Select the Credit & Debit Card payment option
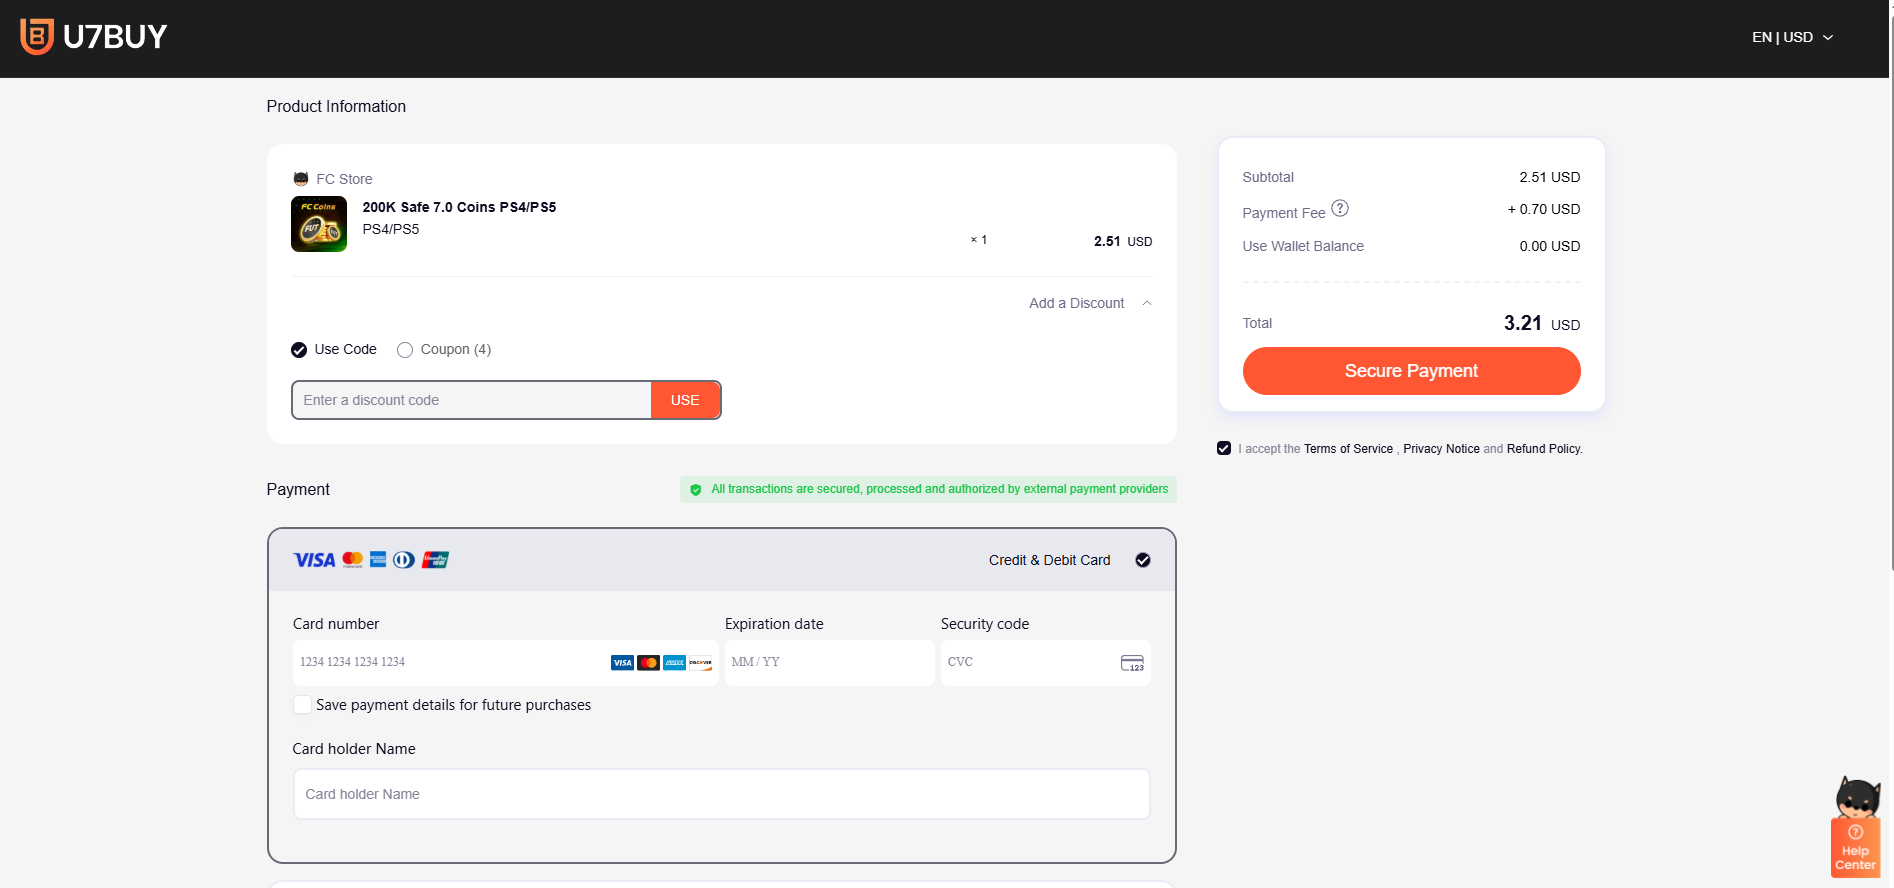This screenshot has height=888, width=1894. [1143, 560]
